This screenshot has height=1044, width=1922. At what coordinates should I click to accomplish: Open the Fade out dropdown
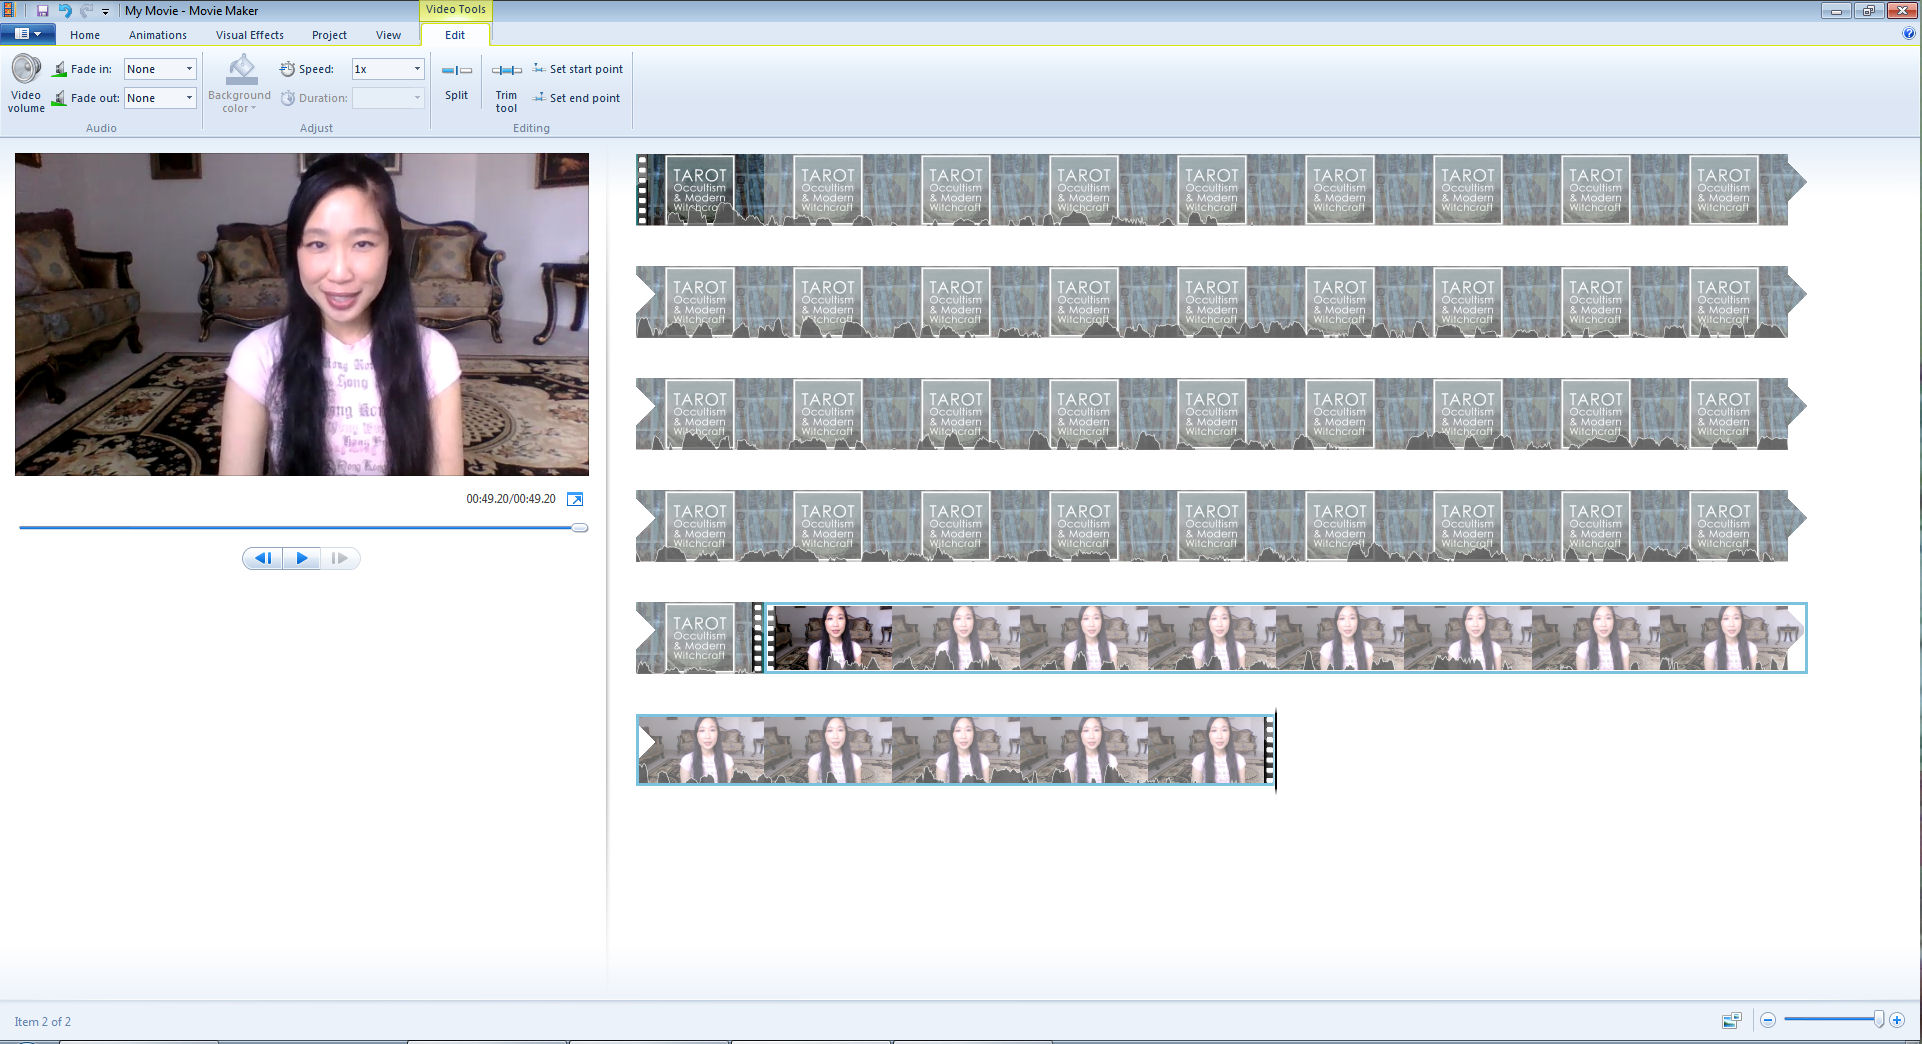189,98
